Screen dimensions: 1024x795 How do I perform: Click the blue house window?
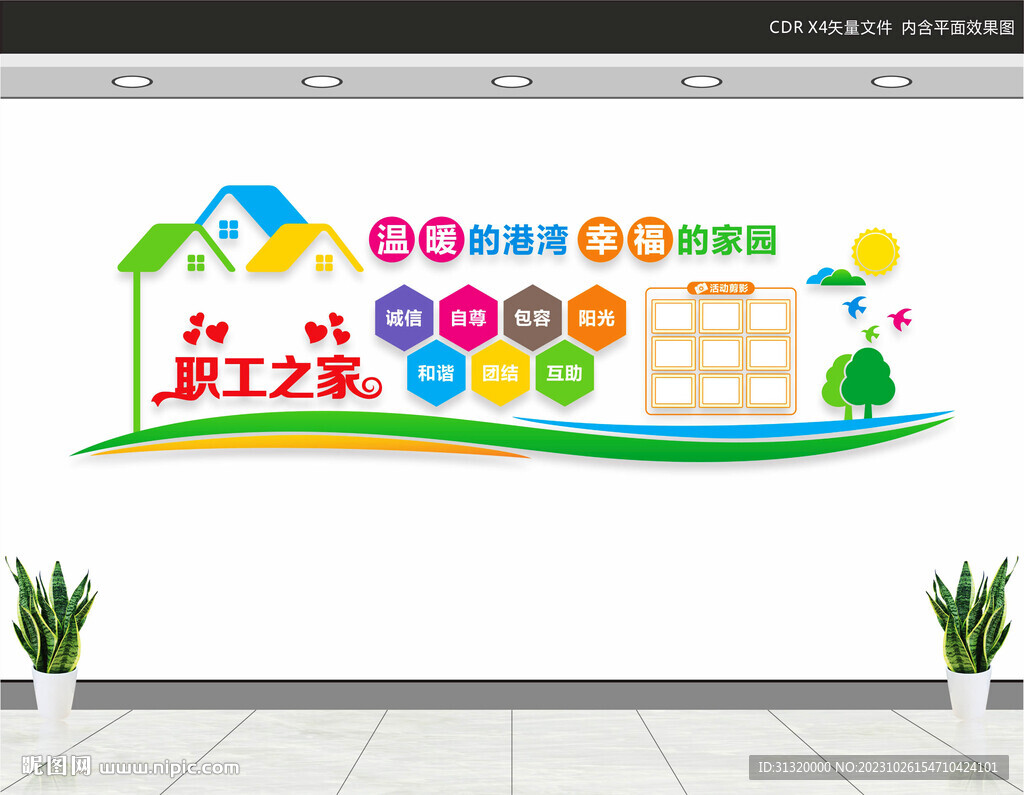pos(229,229)
